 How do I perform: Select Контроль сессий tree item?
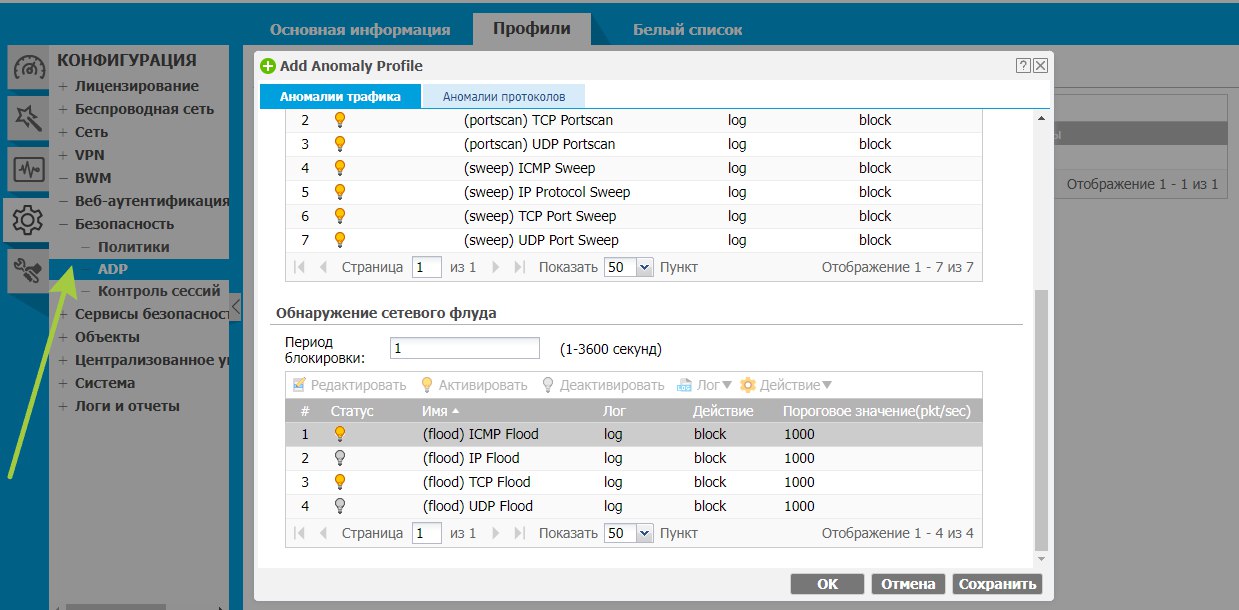(x=159, y=292)
